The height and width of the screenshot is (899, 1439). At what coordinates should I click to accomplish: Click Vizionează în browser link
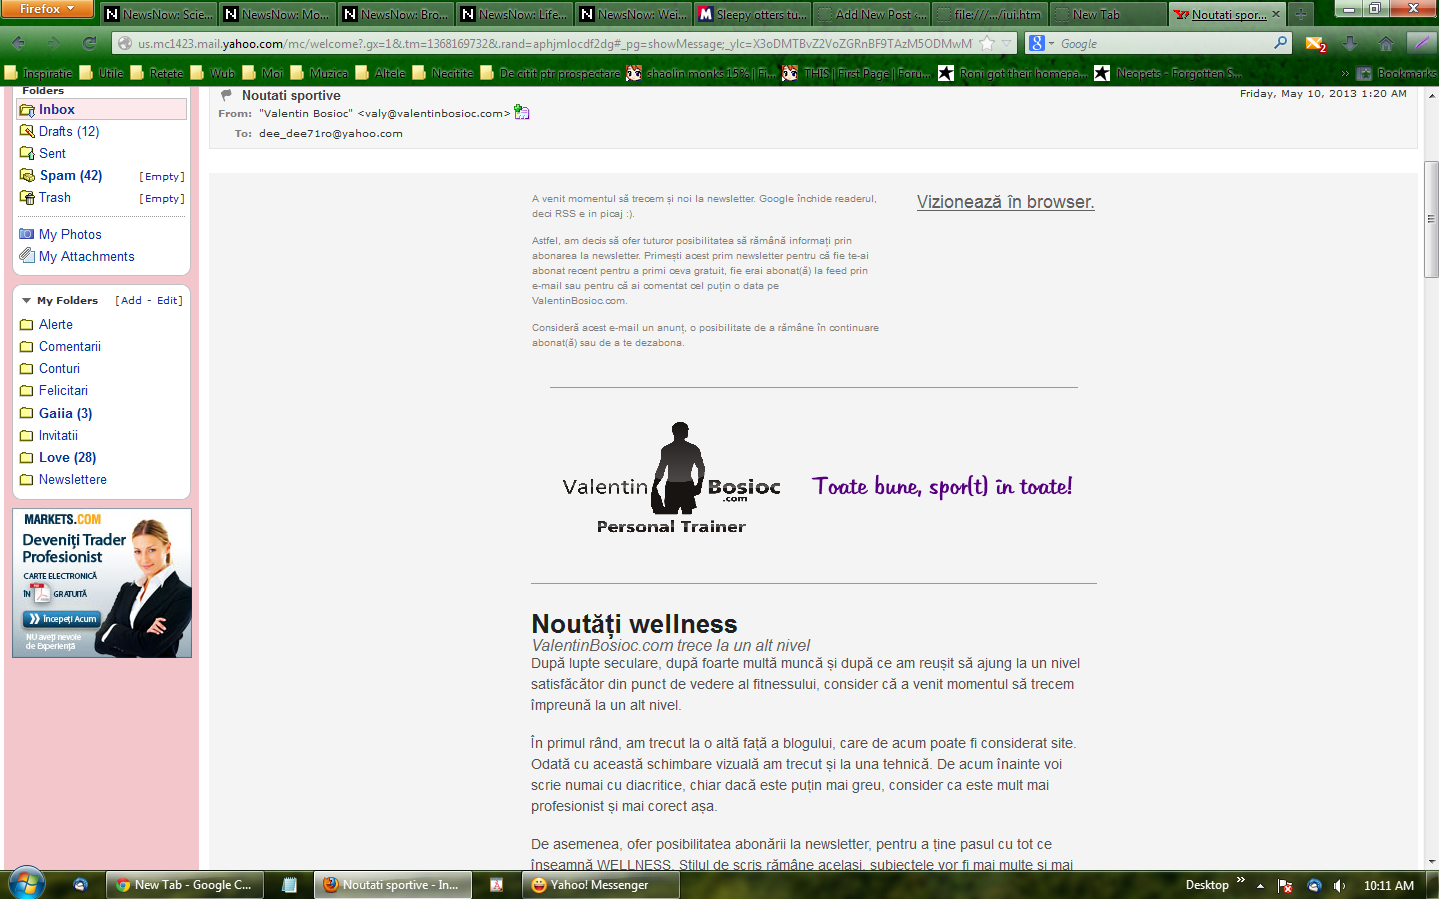pyautogui.click(x=1005, y=201)
